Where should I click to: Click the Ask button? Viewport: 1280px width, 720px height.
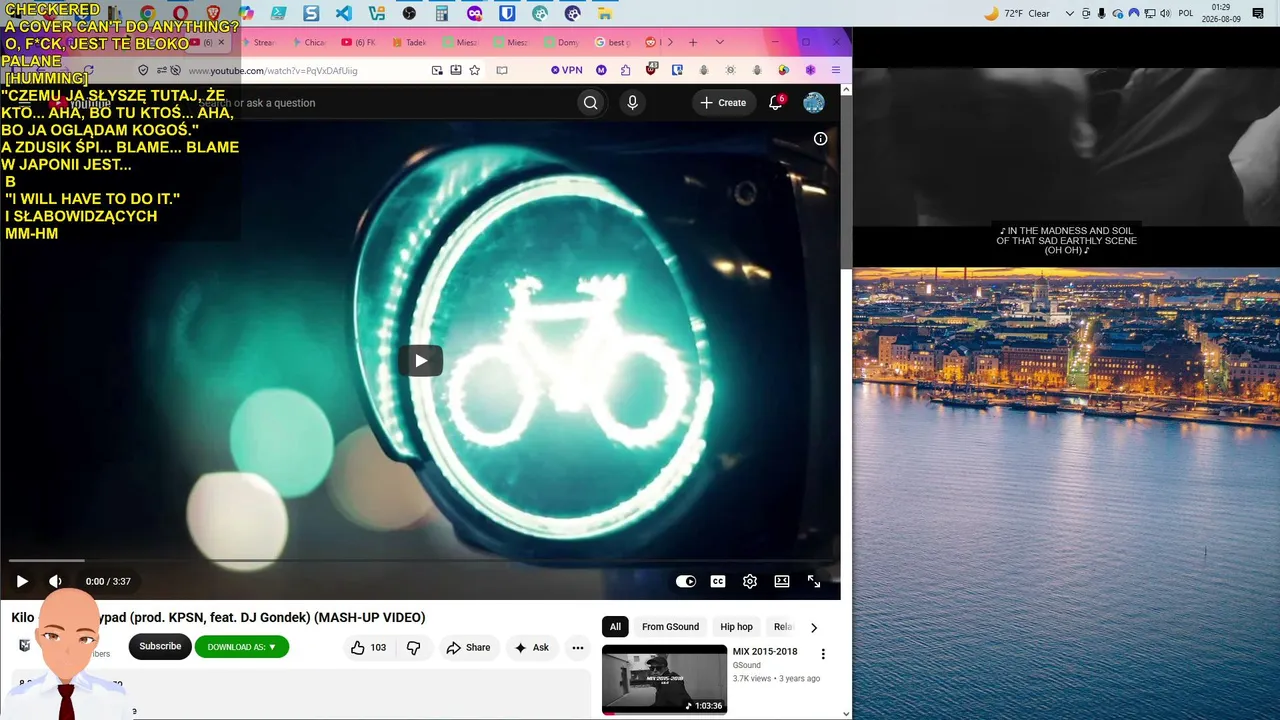531,648
